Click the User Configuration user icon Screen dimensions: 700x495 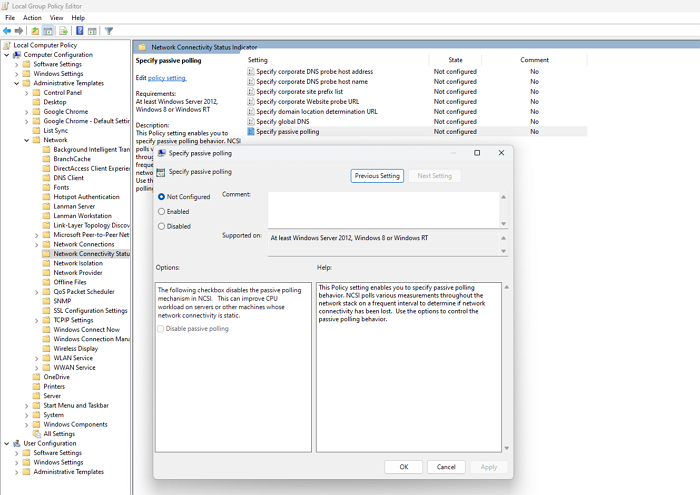17,443
